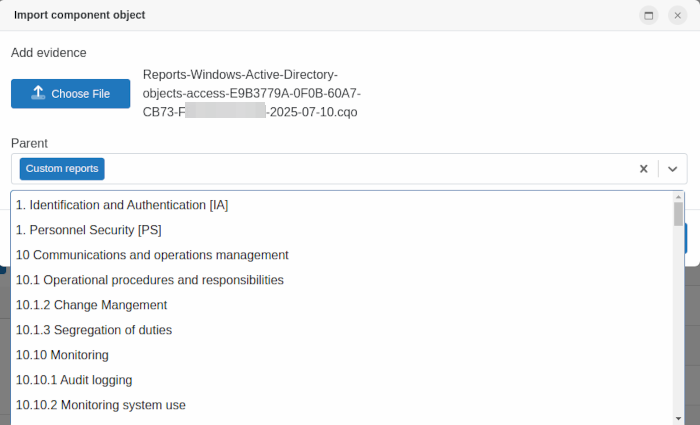
Task: Maximize the Import component object dialog
Action: pos(648,15)
